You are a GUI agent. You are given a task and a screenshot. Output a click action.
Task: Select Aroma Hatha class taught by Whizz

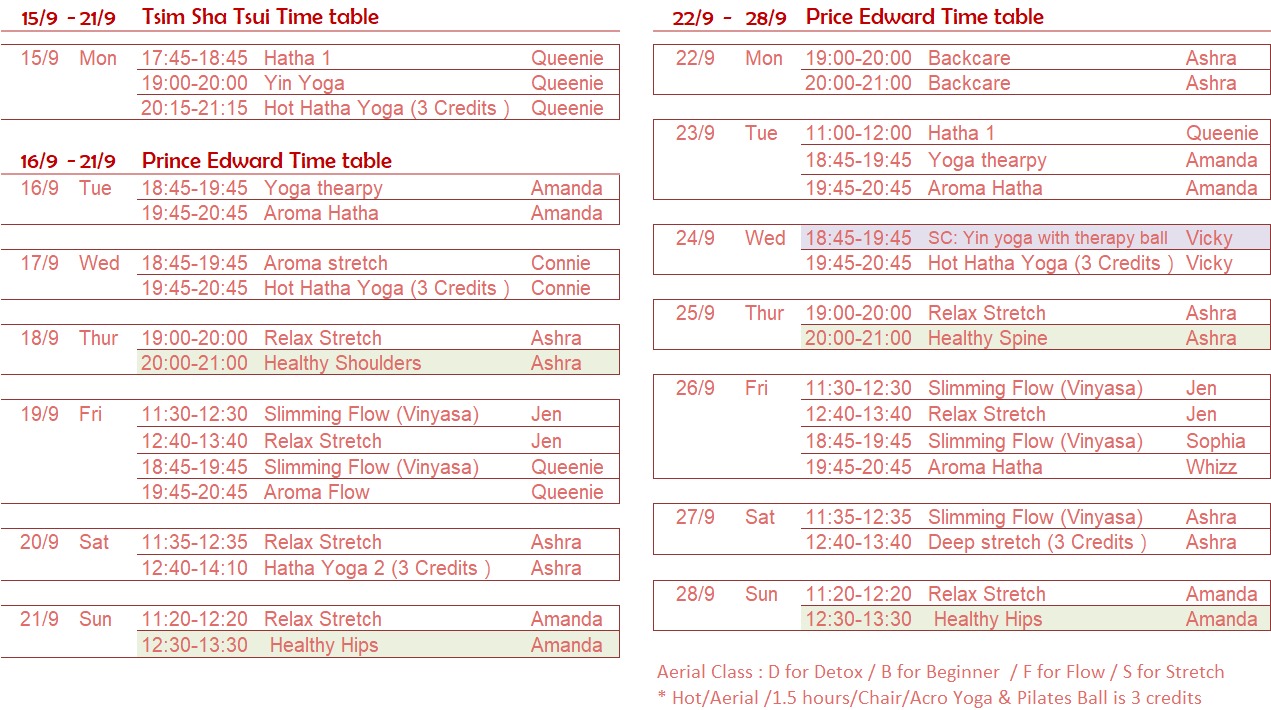point(1035,467)
